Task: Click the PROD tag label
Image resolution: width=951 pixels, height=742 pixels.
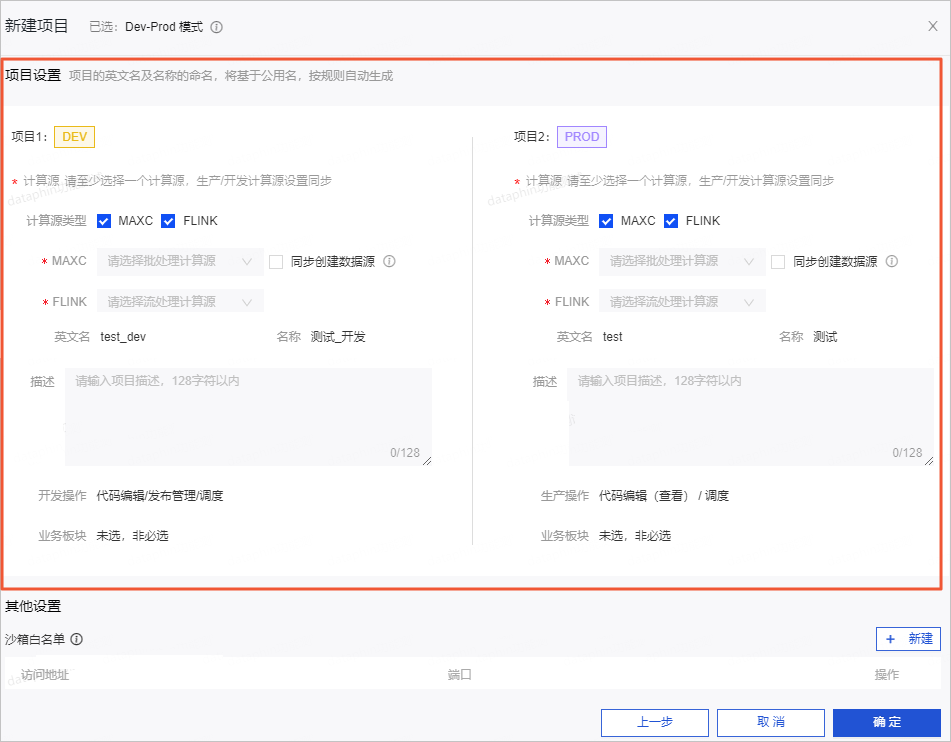Action: pos(582,137)
